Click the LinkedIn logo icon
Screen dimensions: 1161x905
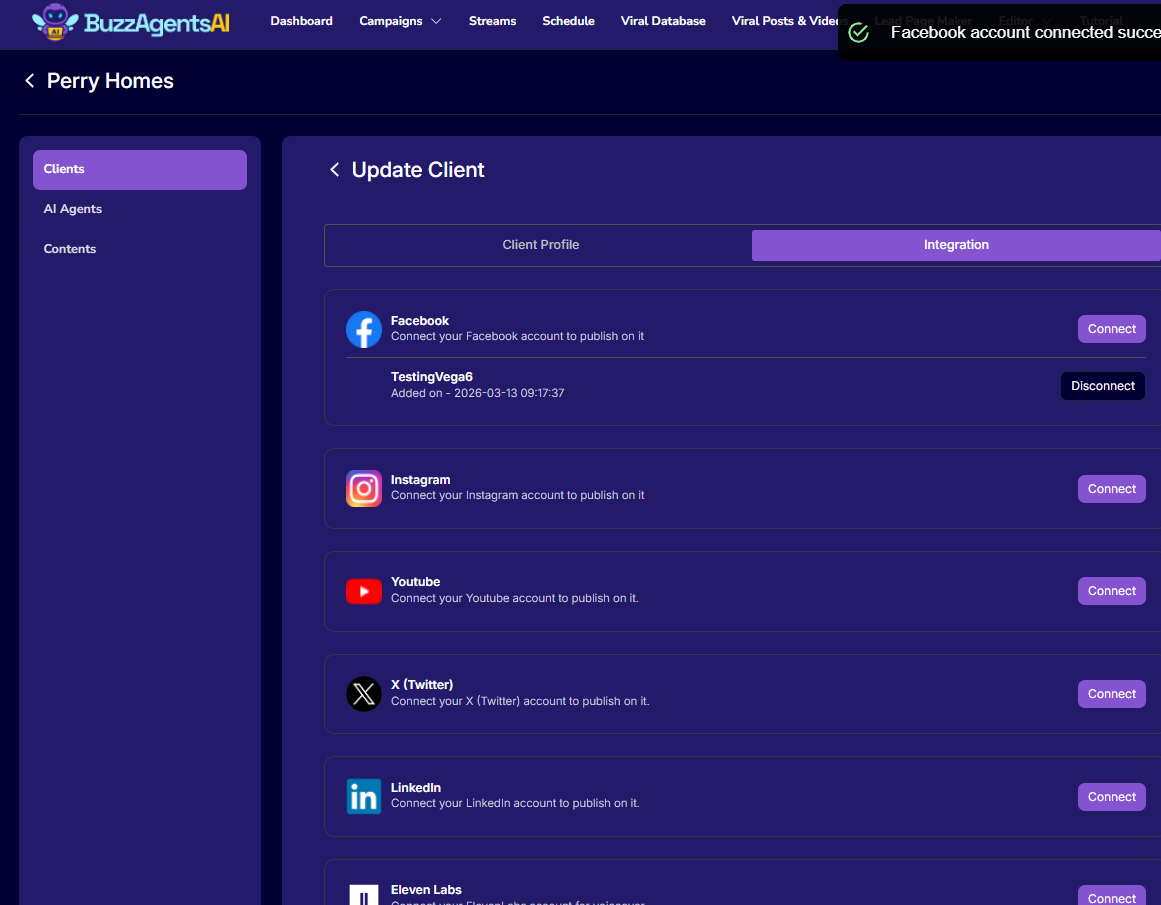(x=364, y=797)
